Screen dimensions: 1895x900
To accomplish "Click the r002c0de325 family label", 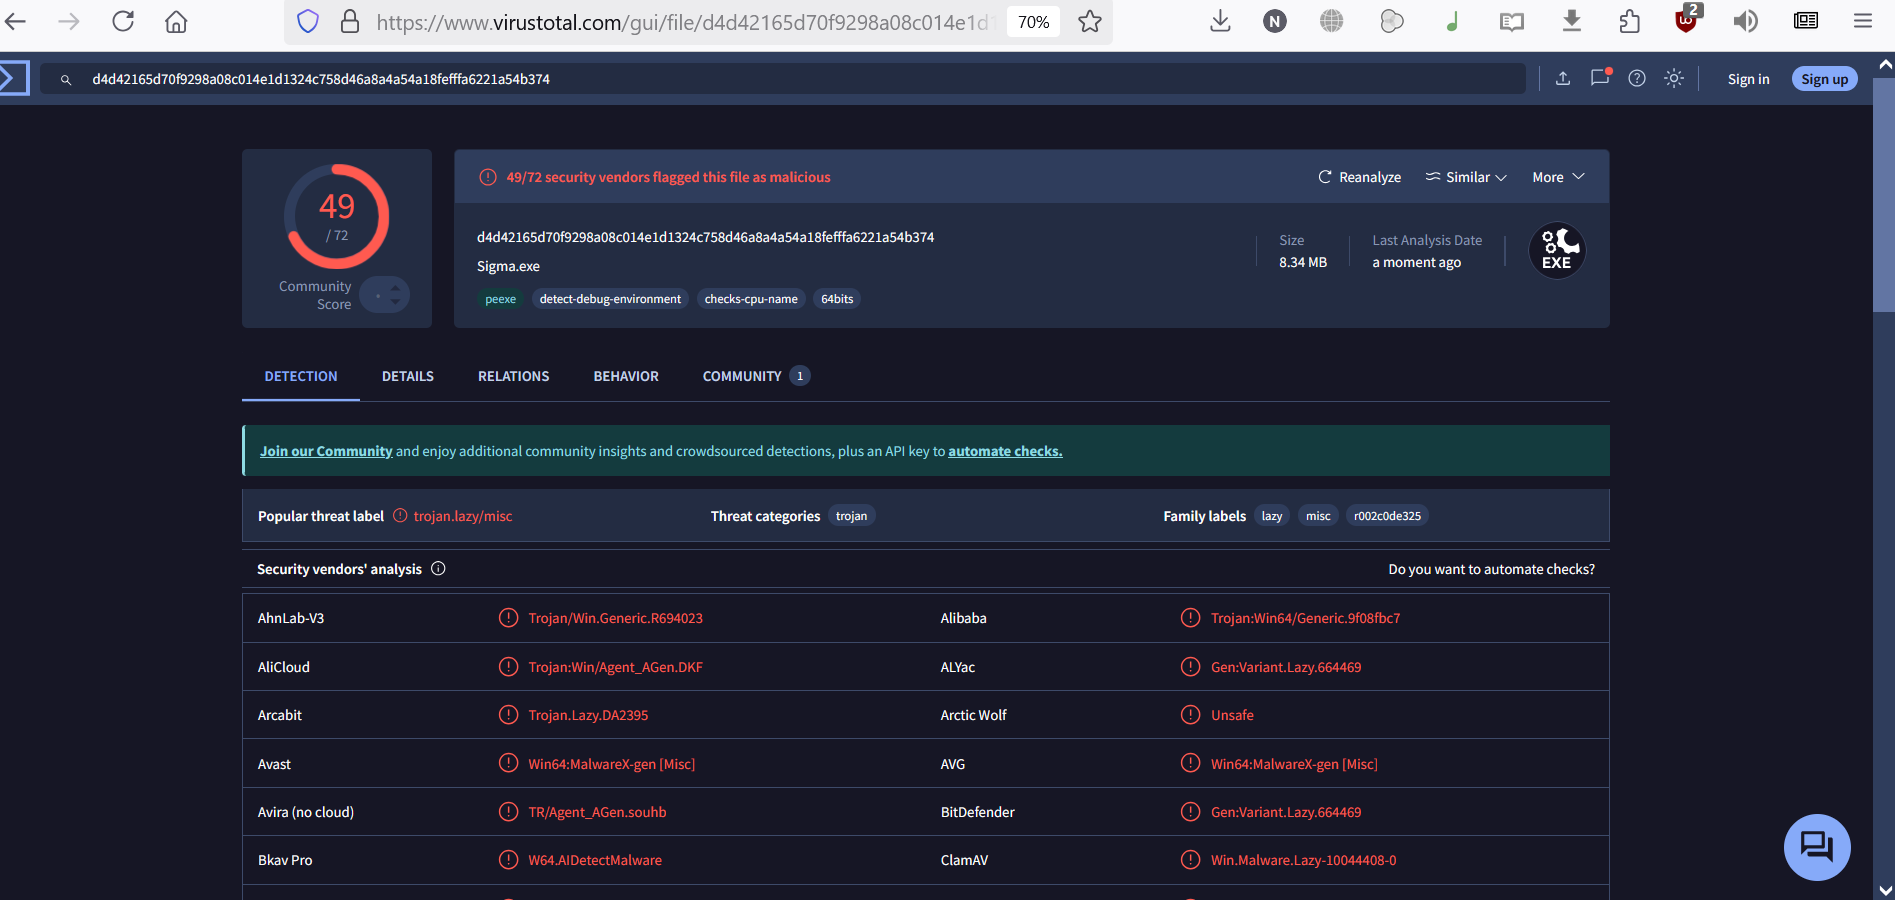I will point(1387,516).
